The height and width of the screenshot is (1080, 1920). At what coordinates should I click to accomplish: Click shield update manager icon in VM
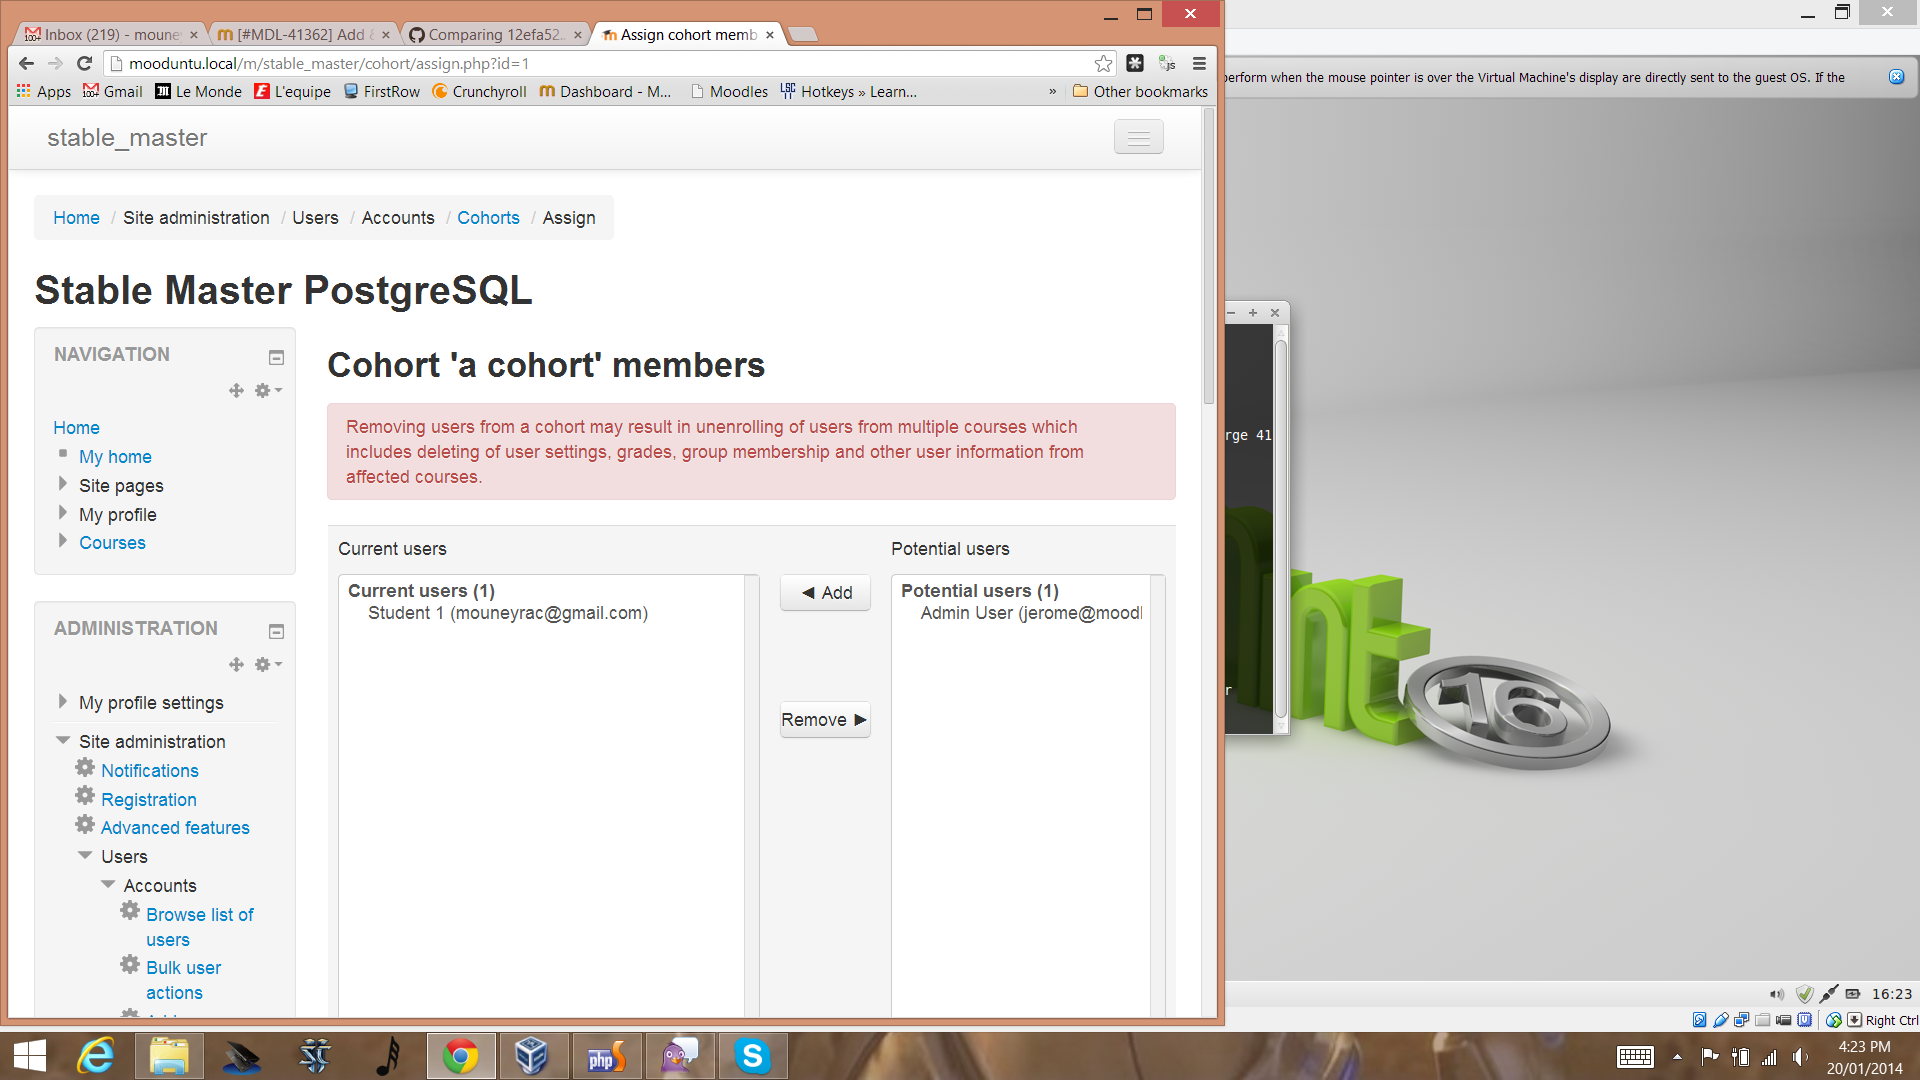1804,994
